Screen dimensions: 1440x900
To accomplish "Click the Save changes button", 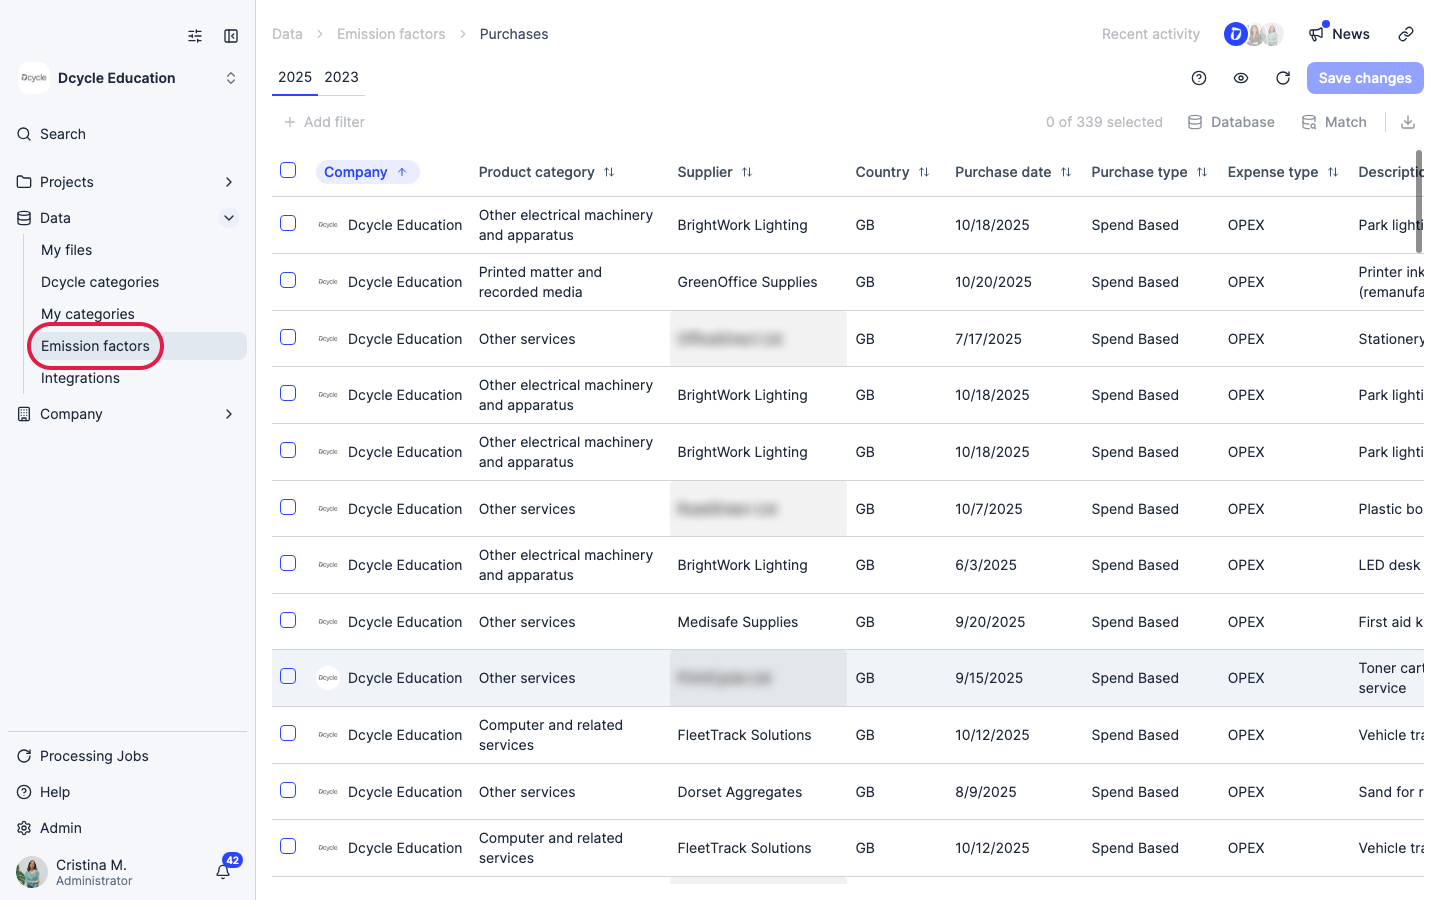I will (1365, 78).
